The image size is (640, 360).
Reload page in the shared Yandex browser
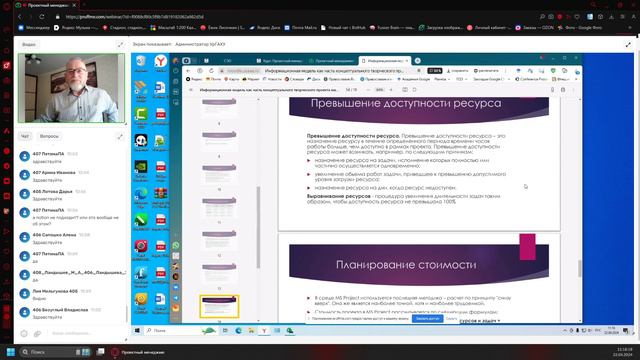(211, 71)
